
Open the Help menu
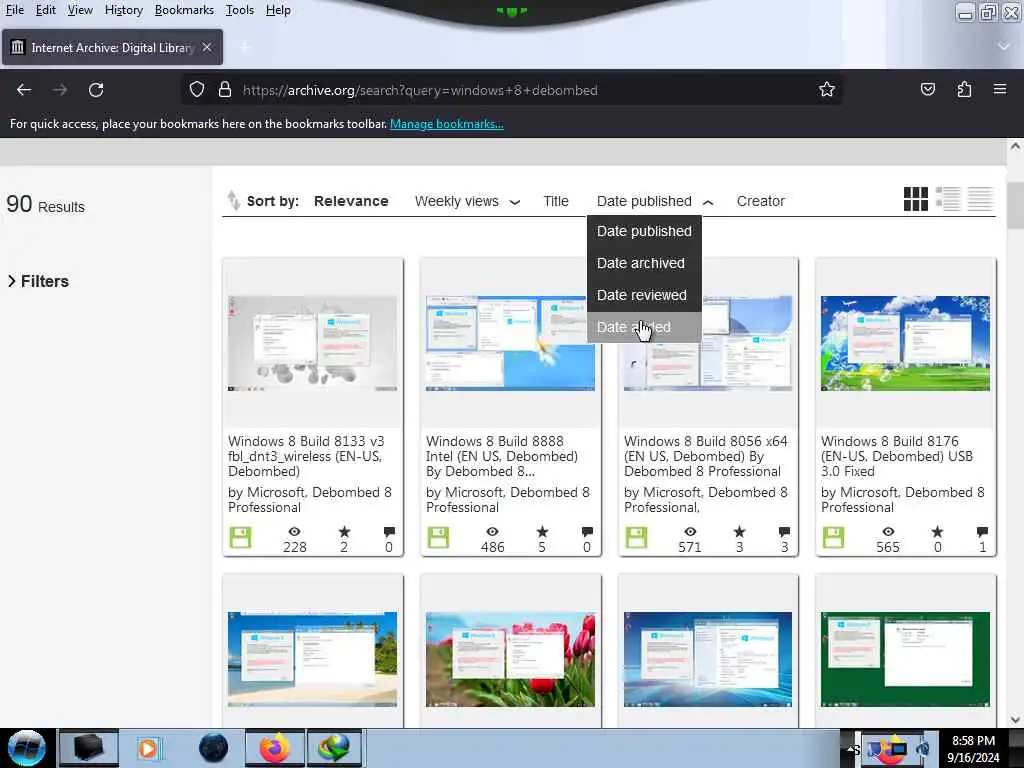pyautogui.click(x=278, y=10)
